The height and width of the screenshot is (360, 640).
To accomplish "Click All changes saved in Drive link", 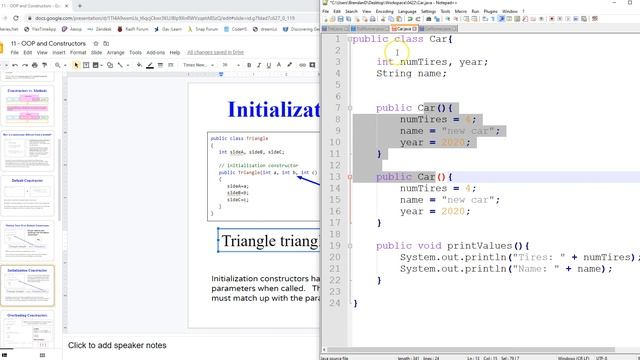I will coord(216,53).
